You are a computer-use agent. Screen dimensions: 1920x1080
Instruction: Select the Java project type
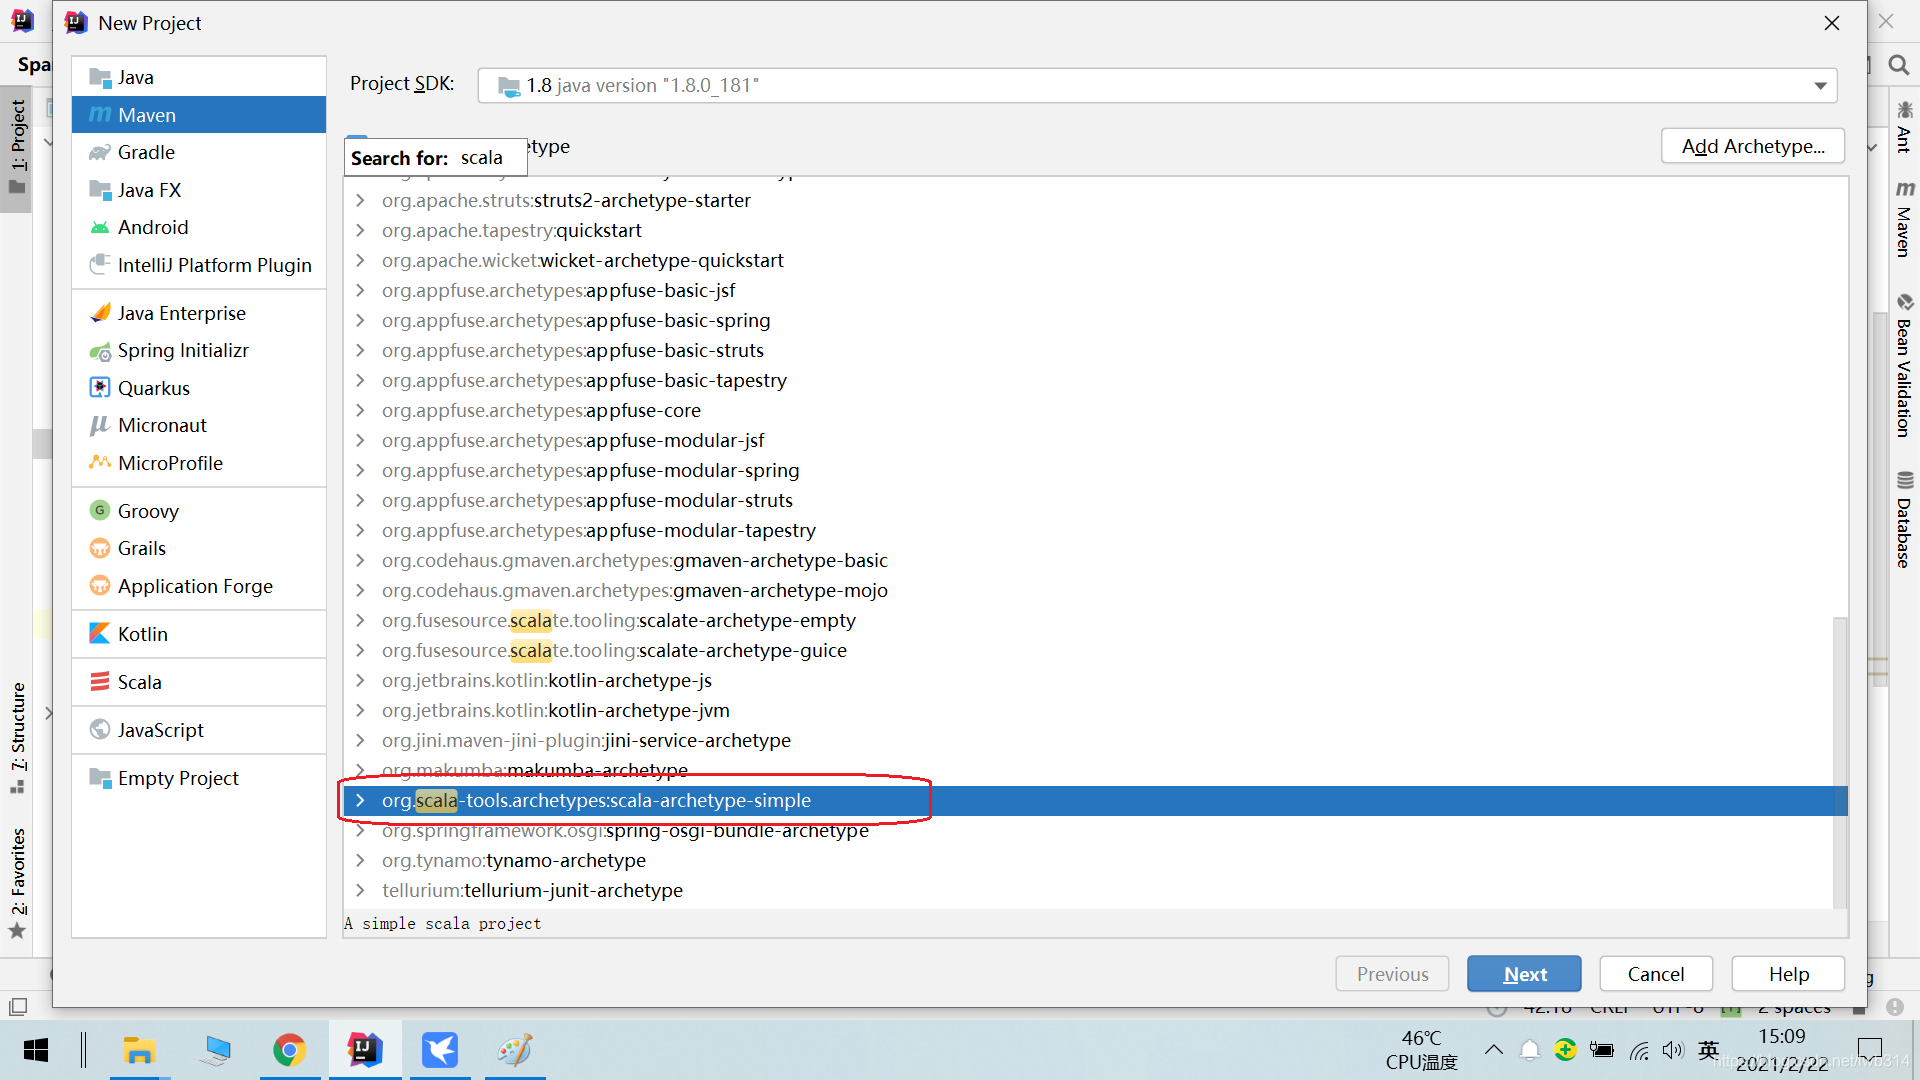tap(199, 77)
